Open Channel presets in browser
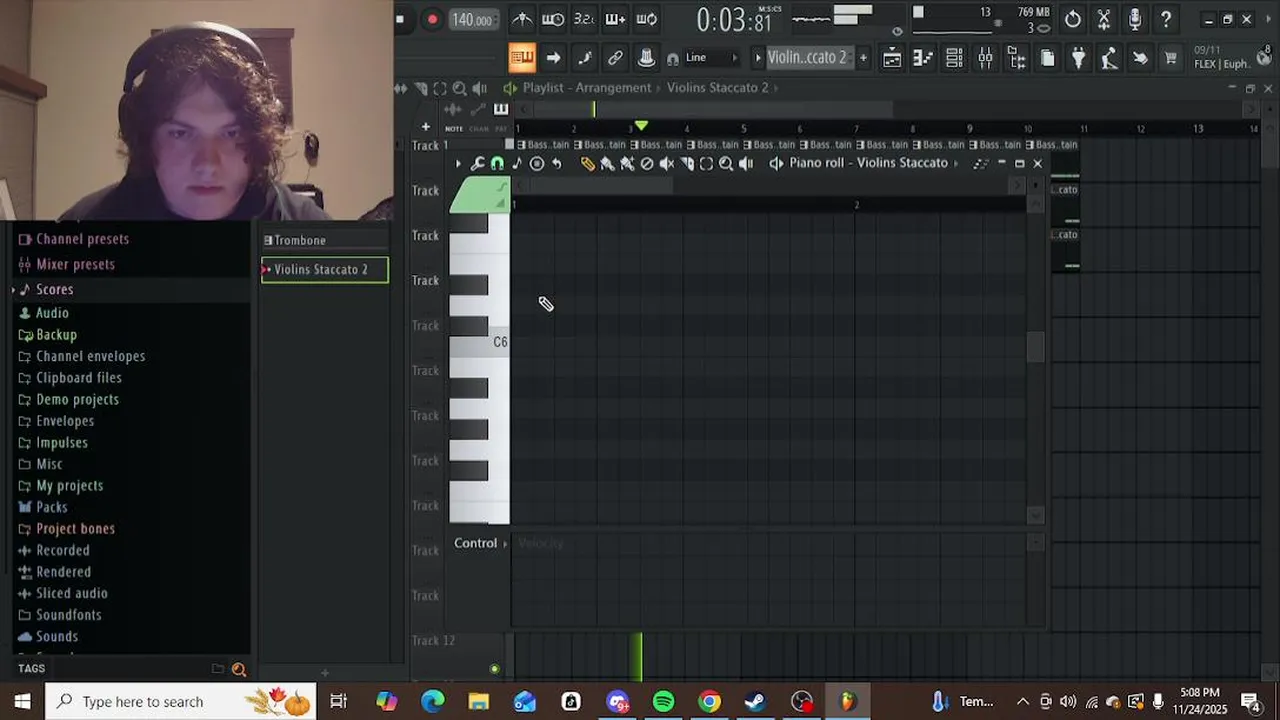 82,239
